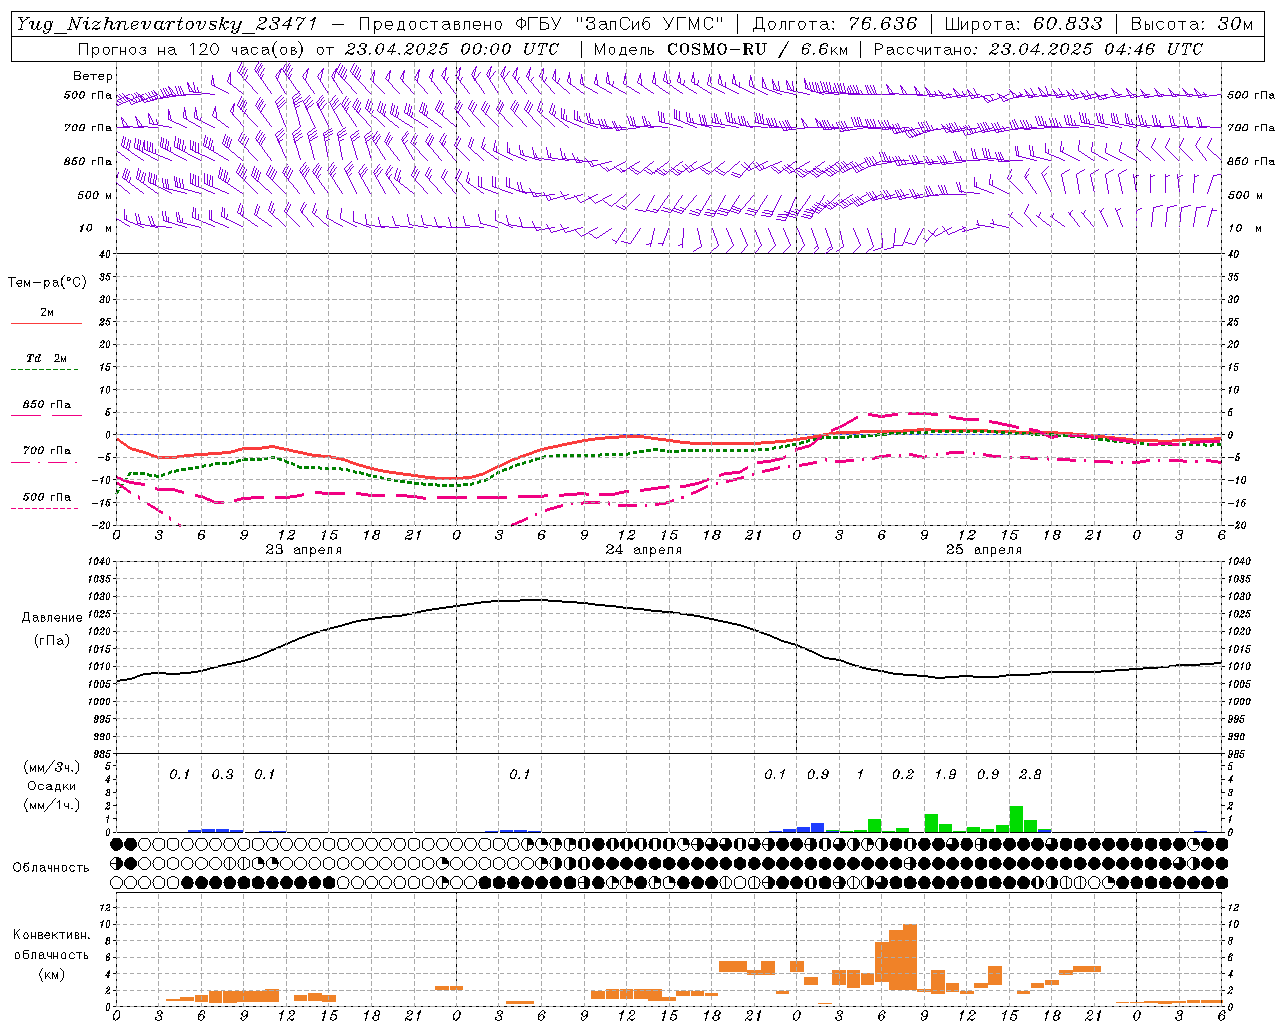Click the Тем-ра(°C) axis label
Viewport: 1280px width, 1024px height.
[47, 283]
